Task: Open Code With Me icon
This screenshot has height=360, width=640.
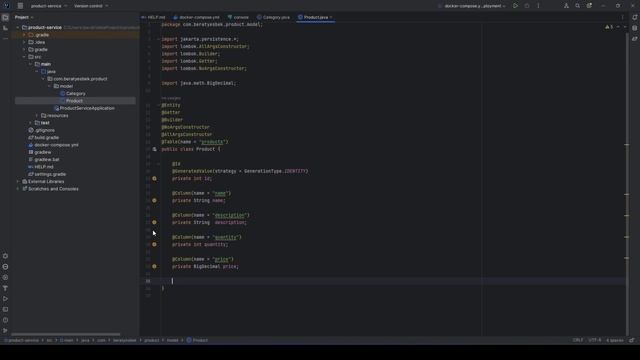Action: coord(566,6)
